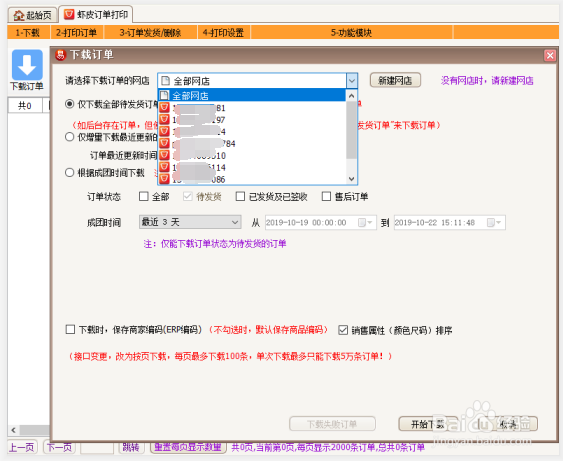Screen dimensions: 563x461
Task: Check the 已发货及已签收 checkbox
Action: point(240,196)
